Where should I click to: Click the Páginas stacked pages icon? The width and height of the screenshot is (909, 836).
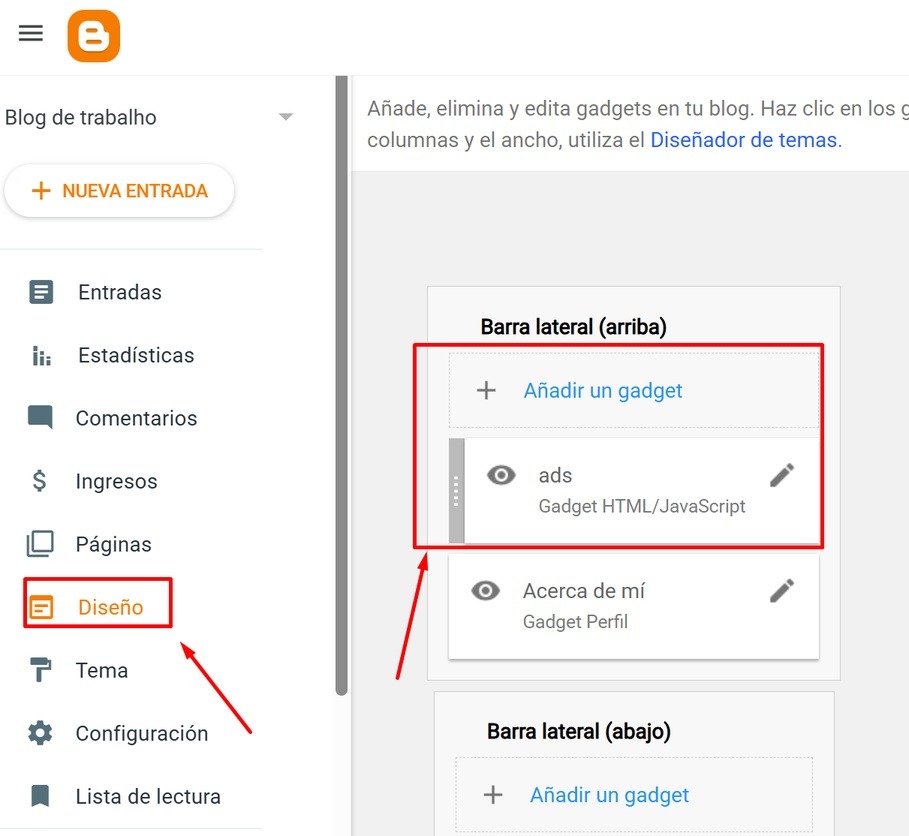(40, 544)
